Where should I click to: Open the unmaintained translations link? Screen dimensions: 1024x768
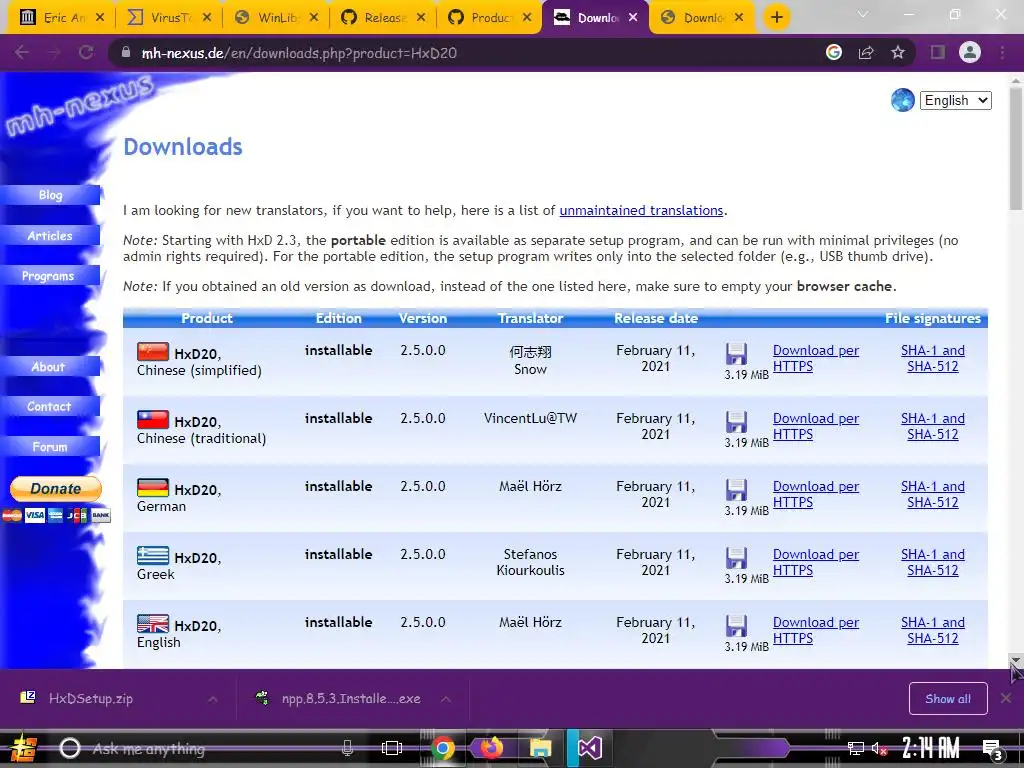point(641,210)
